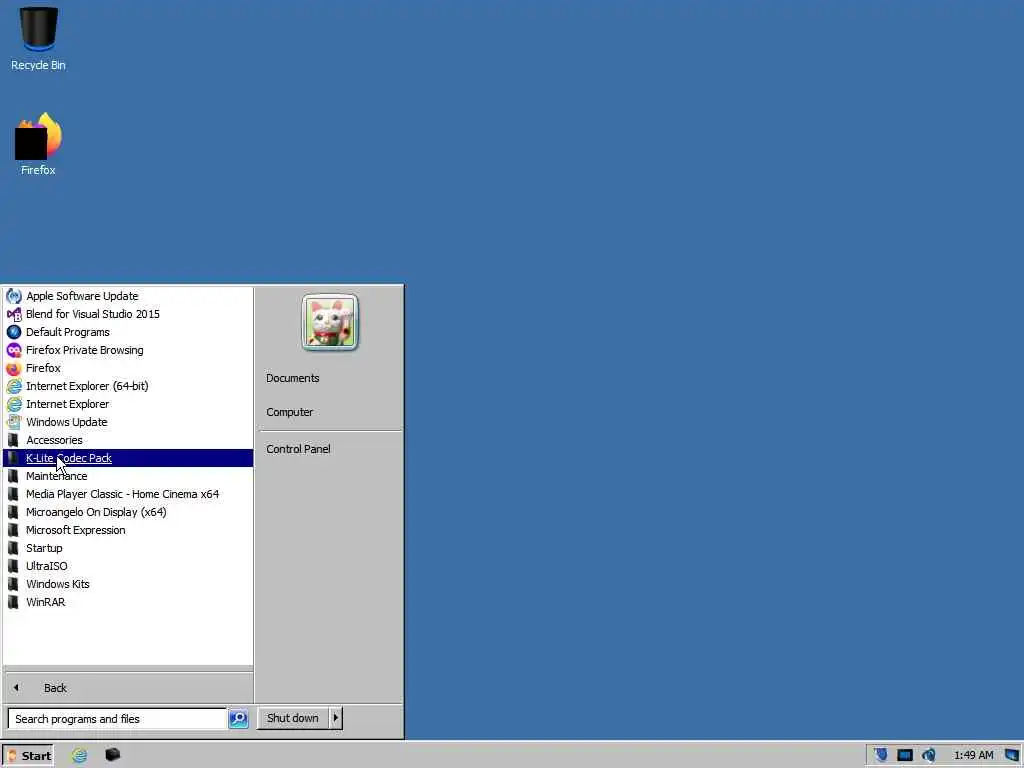Open Computer from the Start menu
This screenshot has width=1024, height=768.
tap(289, 412)
